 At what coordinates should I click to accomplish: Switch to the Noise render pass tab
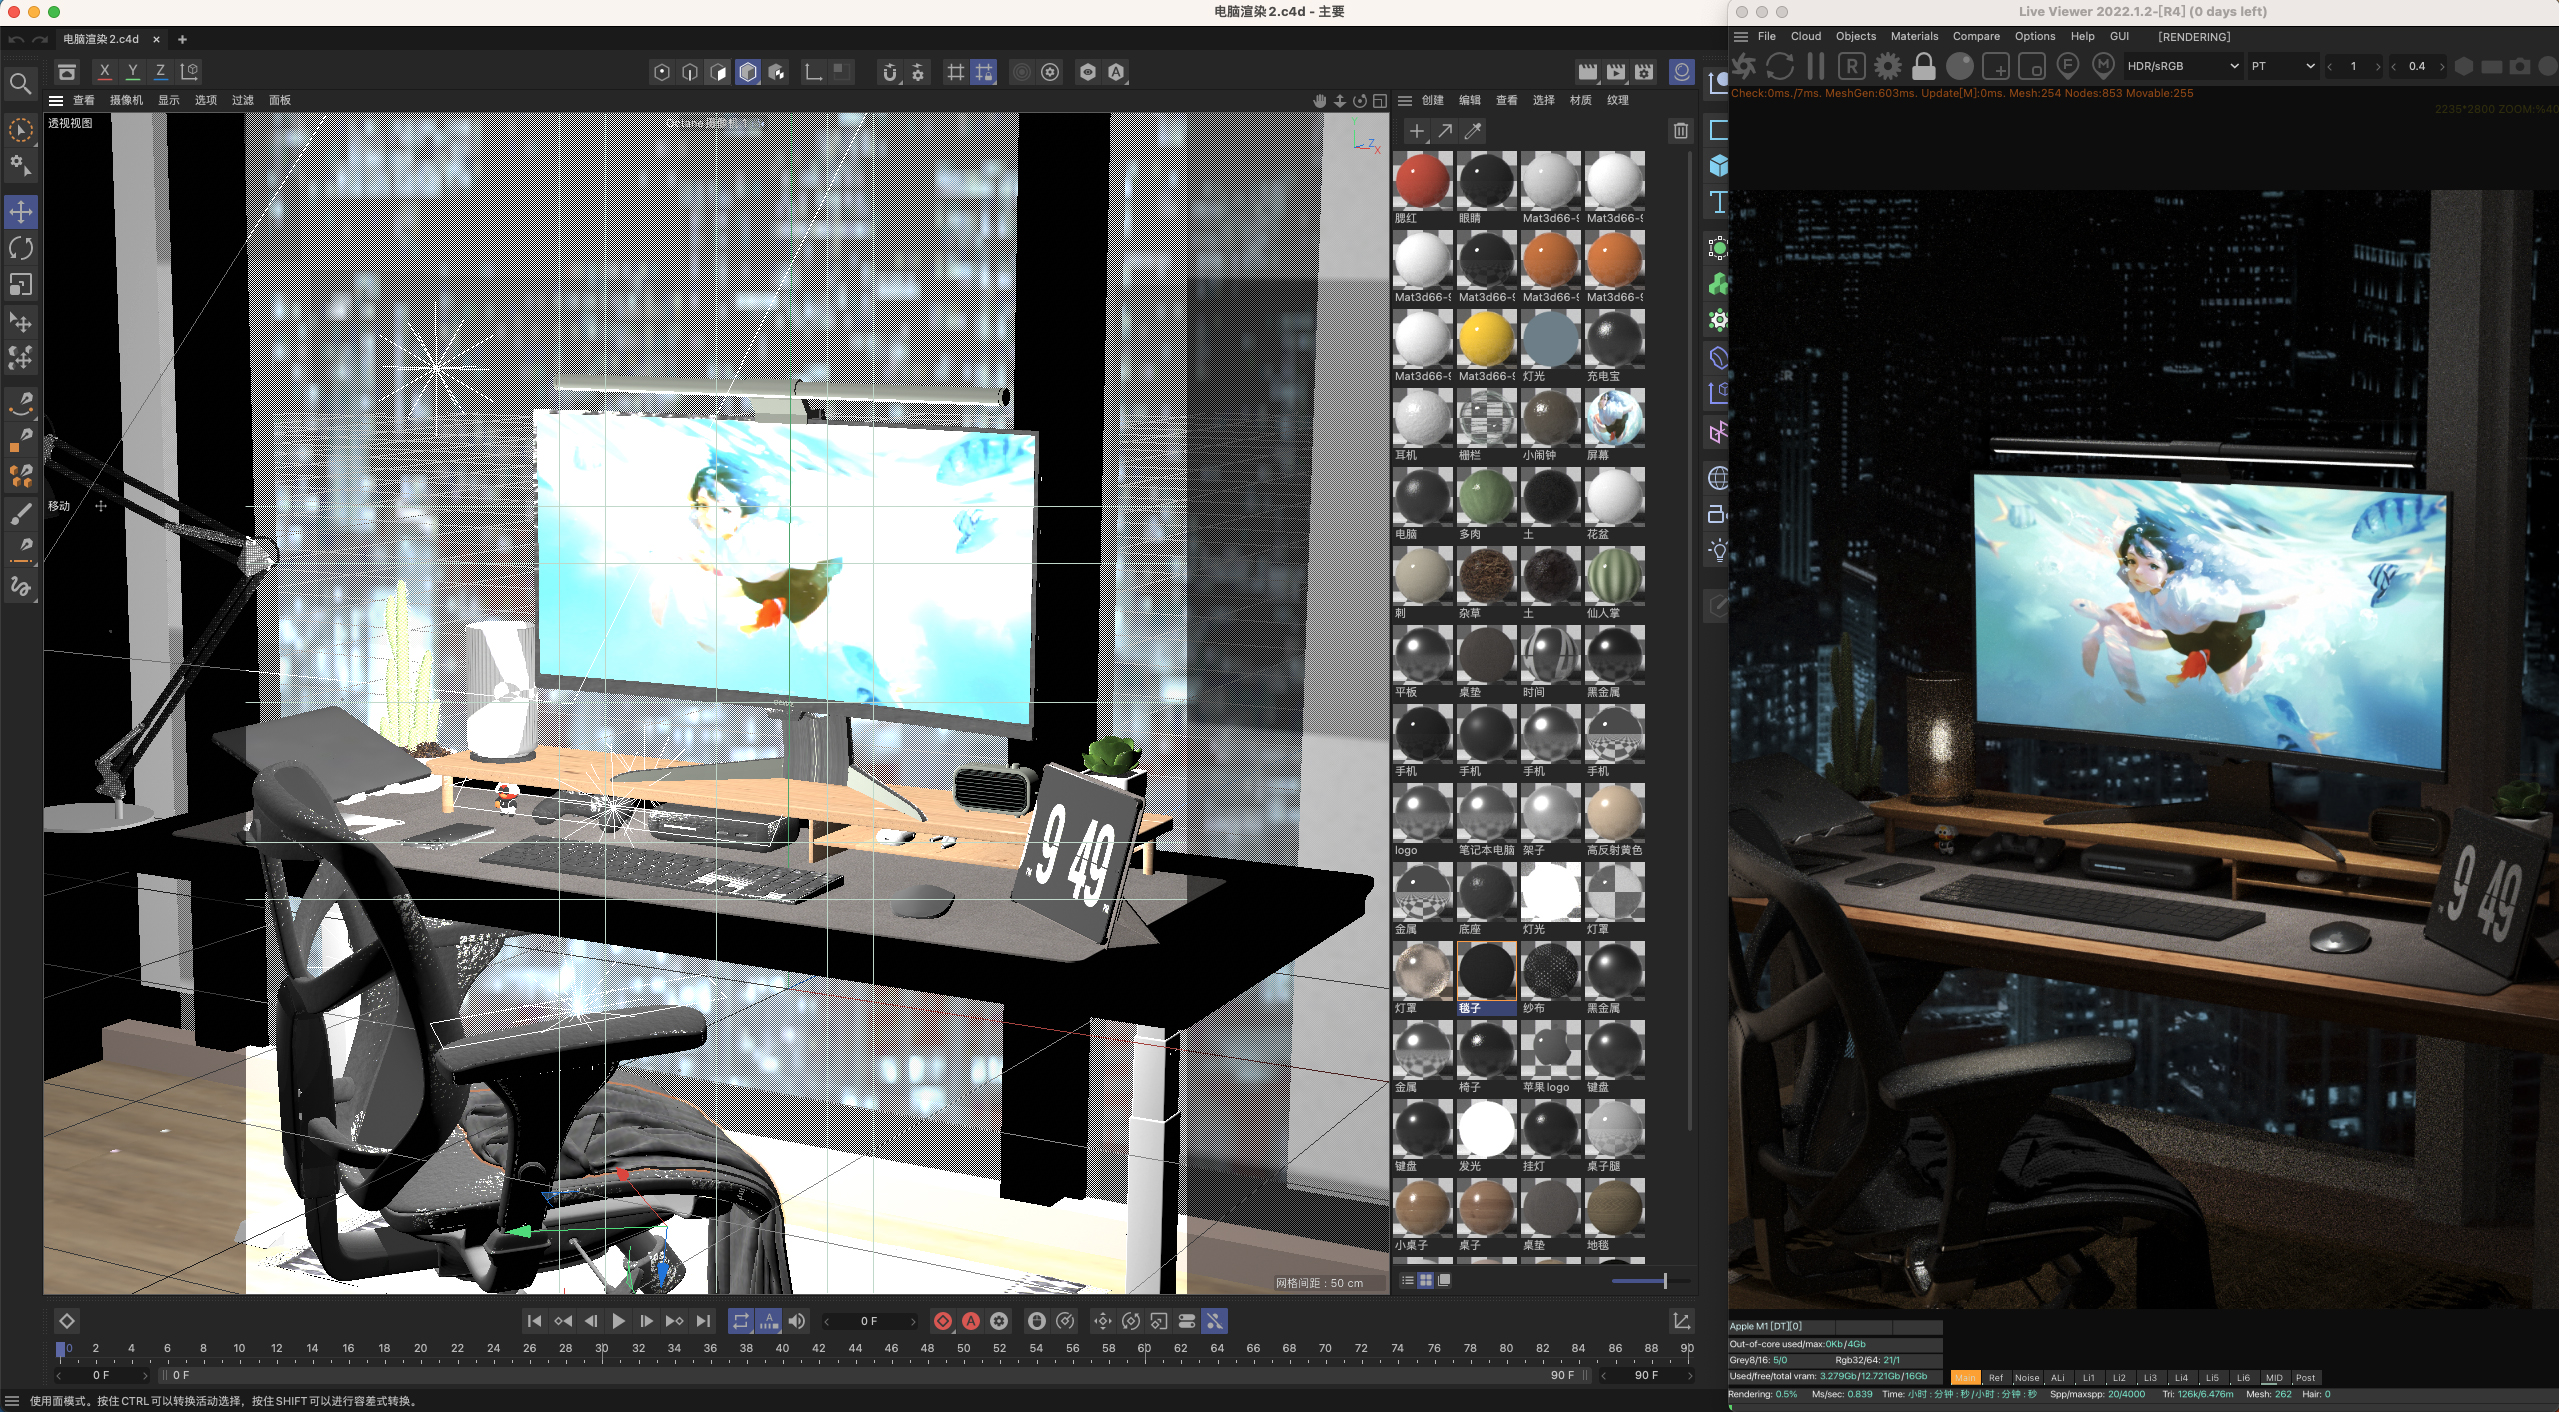click(2026, 1377)
